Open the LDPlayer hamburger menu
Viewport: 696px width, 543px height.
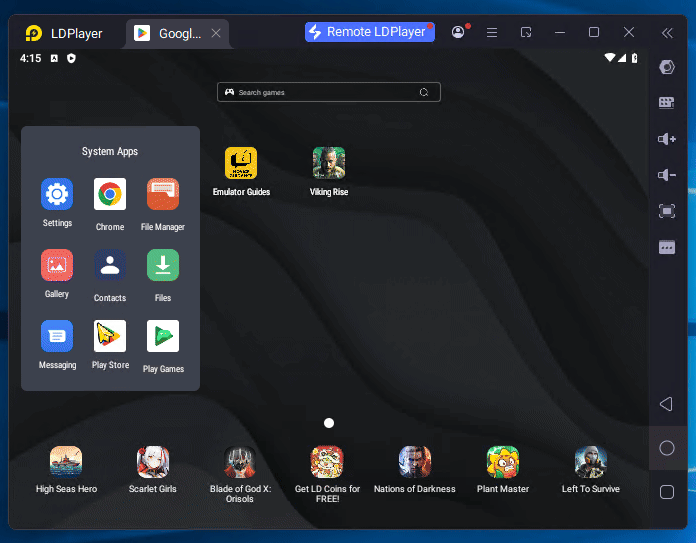pos(492,32)
